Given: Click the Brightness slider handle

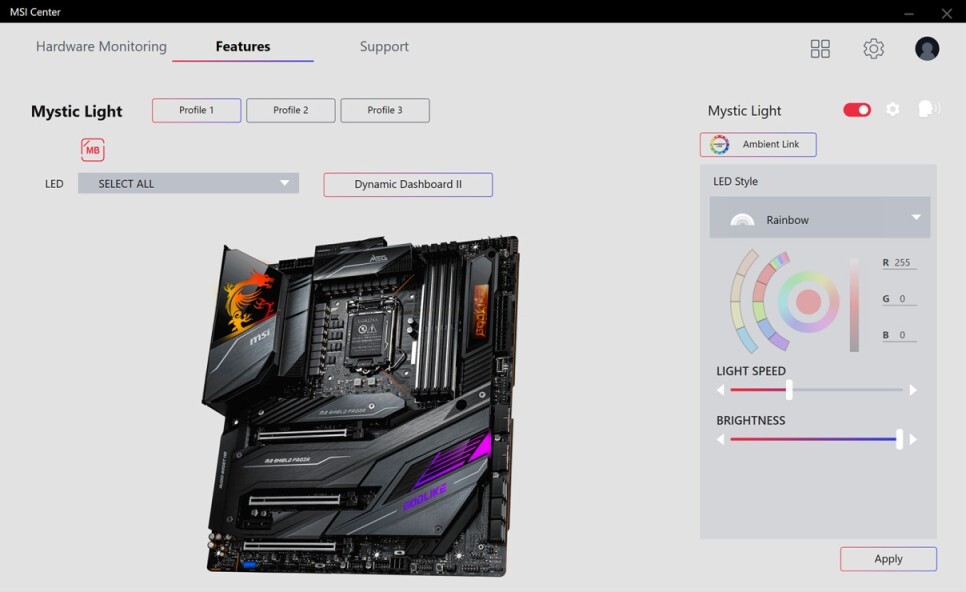Looking at the screenshot, I should pyautogui.click(x=899, y=439).
